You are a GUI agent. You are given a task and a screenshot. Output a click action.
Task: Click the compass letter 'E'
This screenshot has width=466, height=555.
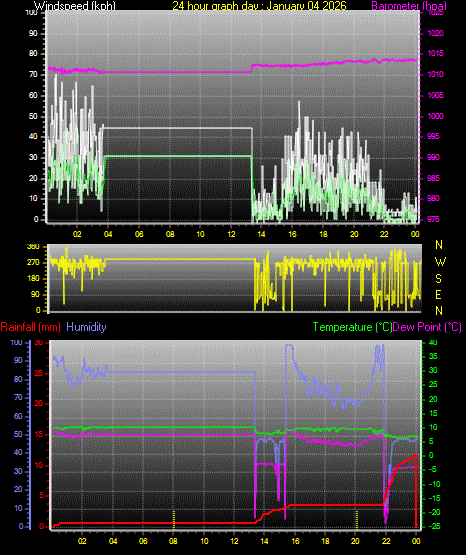point(438,295)
